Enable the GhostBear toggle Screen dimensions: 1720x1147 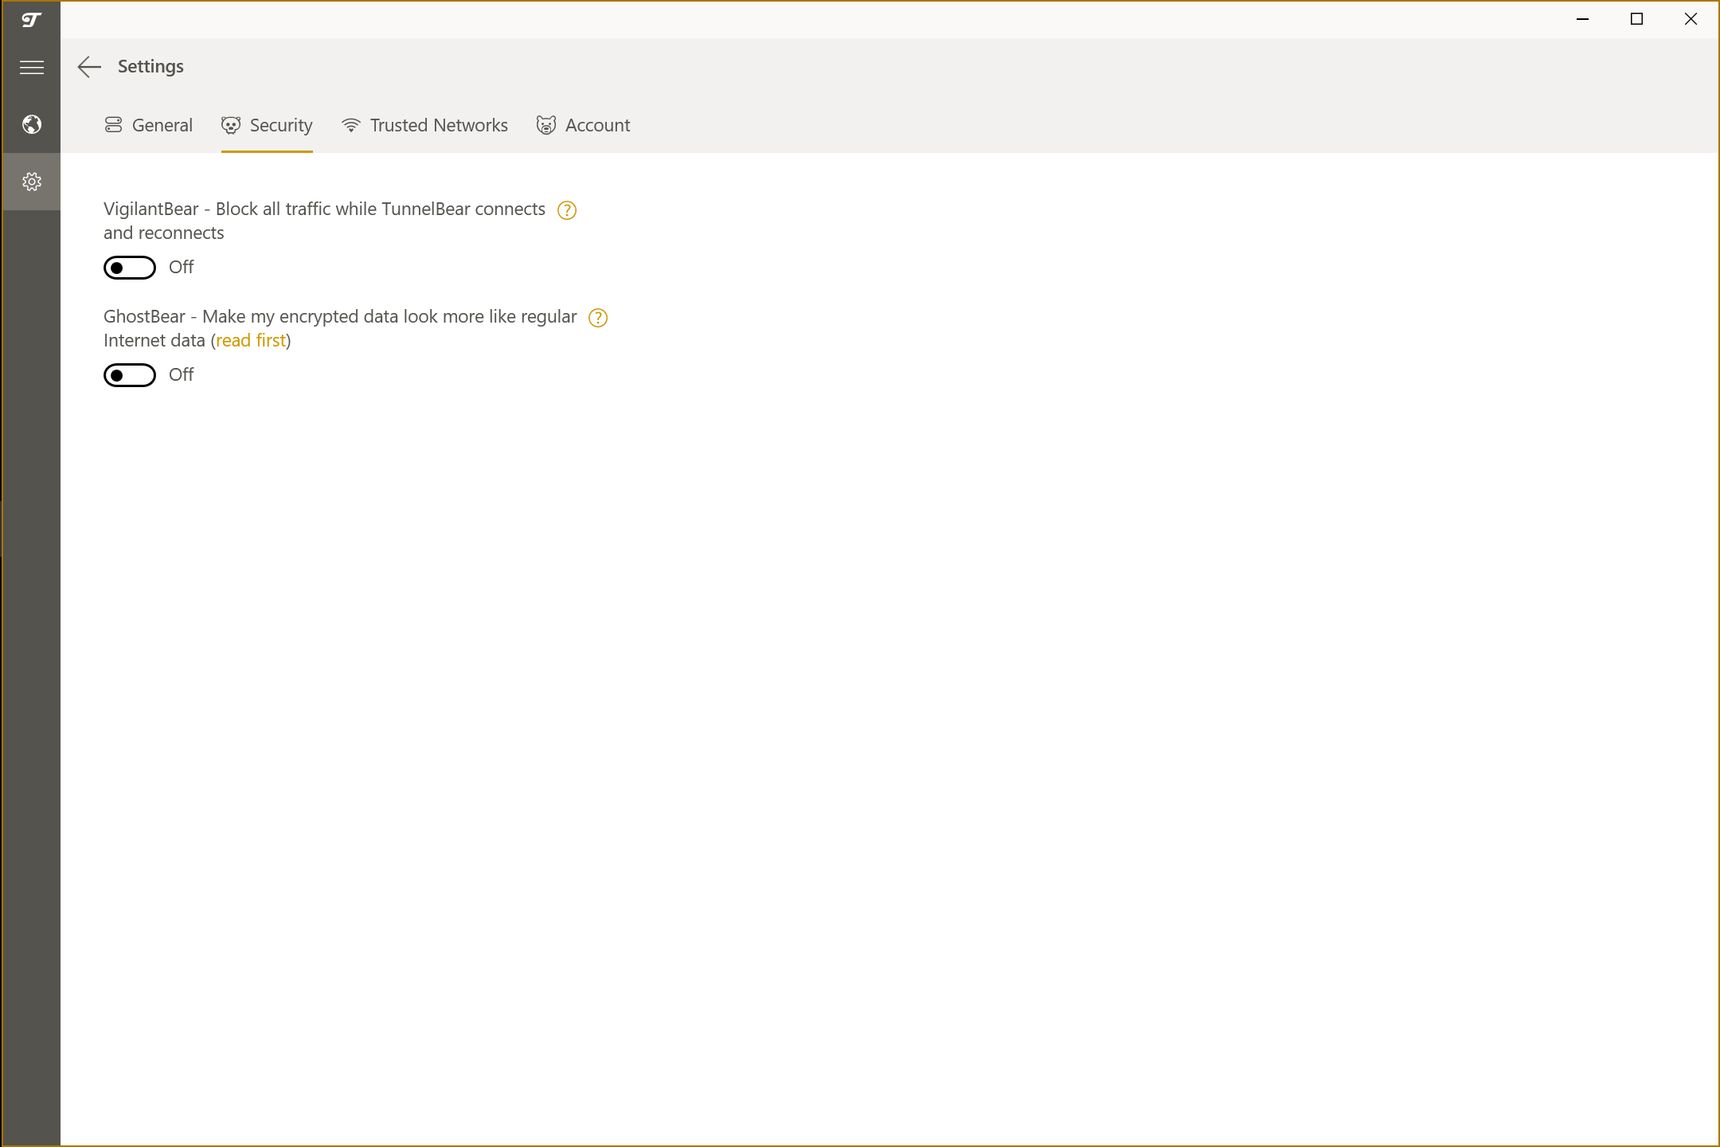point(130,375)
